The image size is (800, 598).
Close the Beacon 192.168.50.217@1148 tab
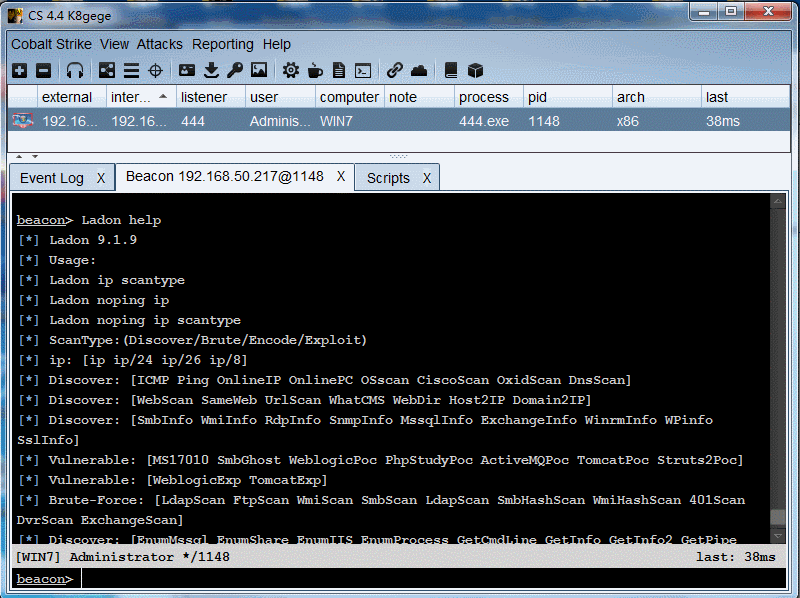[x=341, y=176]
